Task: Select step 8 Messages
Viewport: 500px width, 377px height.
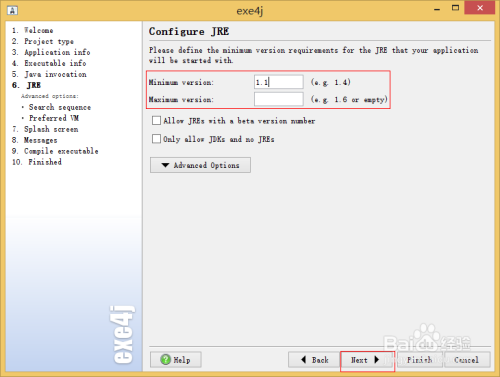Action: tap(35, 140)
